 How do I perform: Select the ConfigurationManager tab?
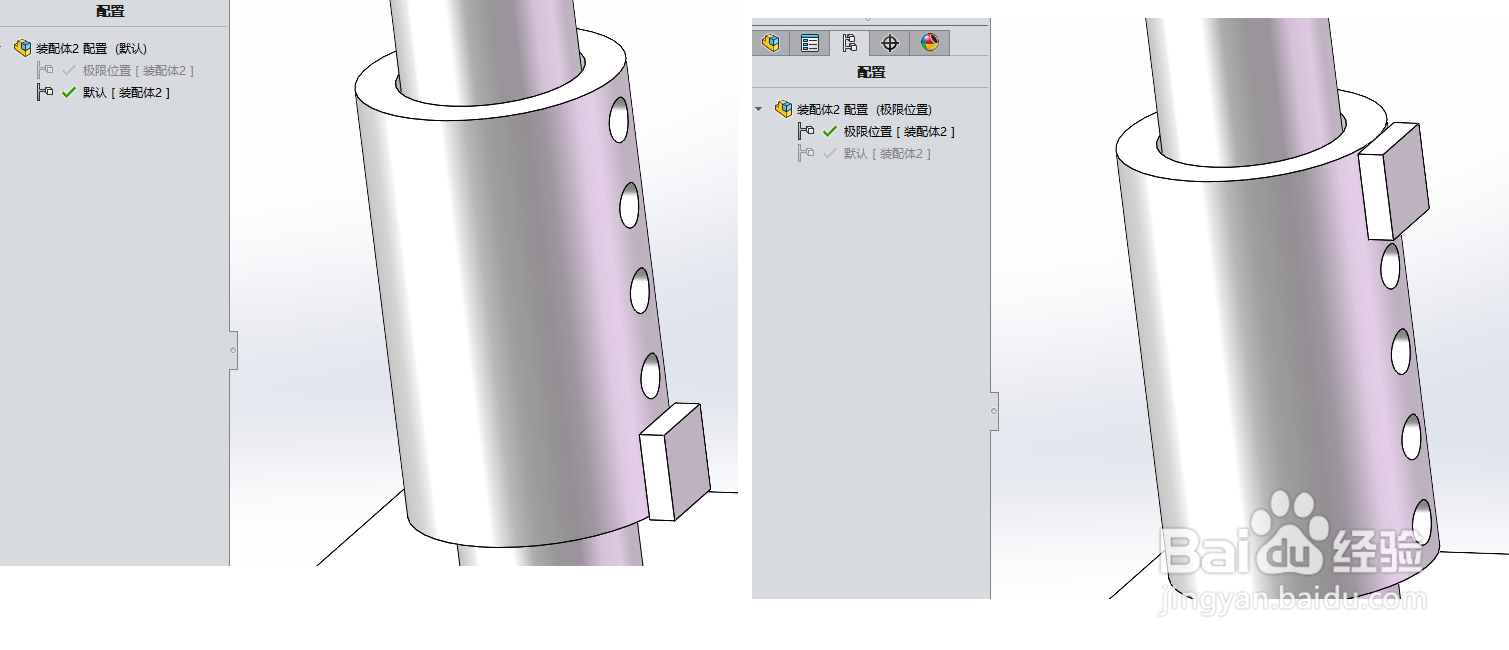850,43
